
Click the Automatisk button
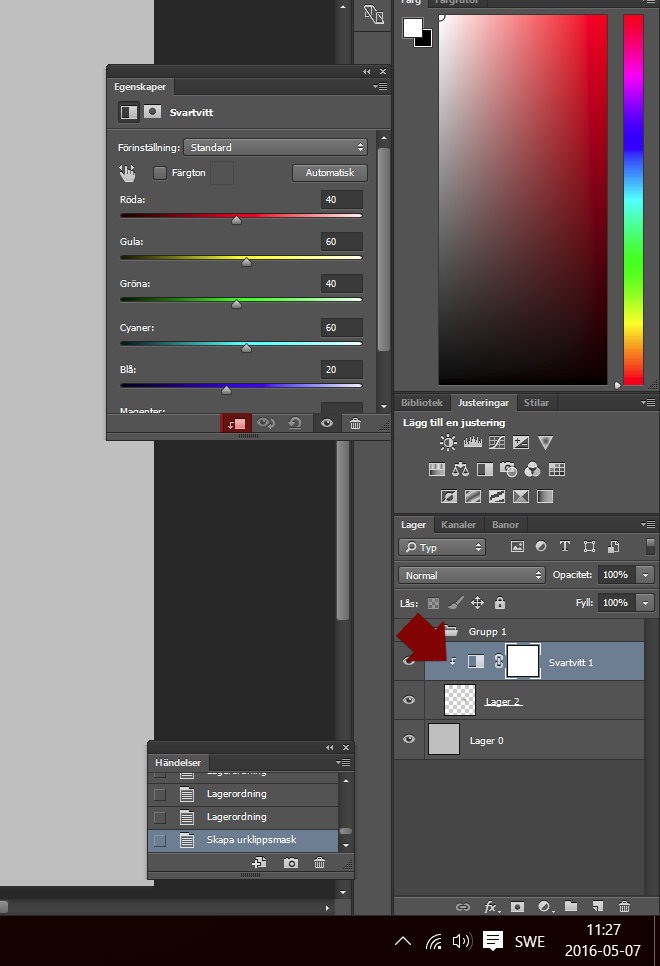pyautogui.click(x=330, y=172)
